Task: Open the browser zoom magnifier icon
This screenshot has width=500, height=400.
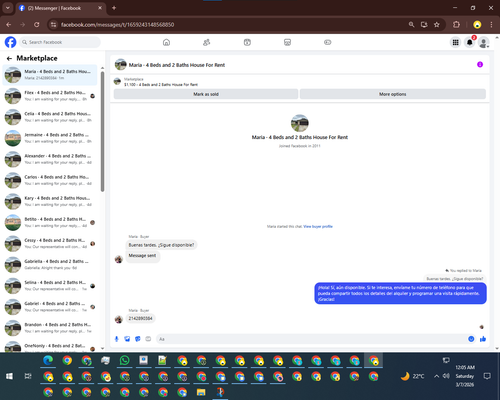Action: [411, 24]
